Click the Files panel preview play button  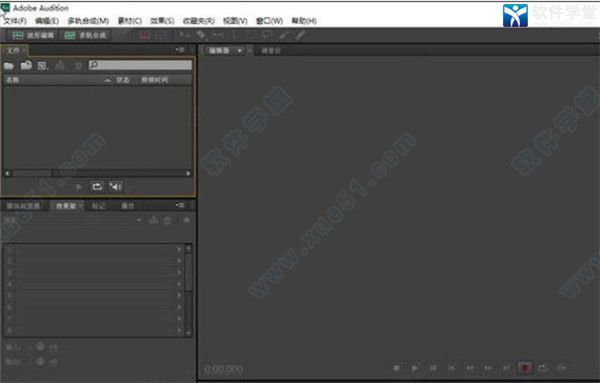79,187
